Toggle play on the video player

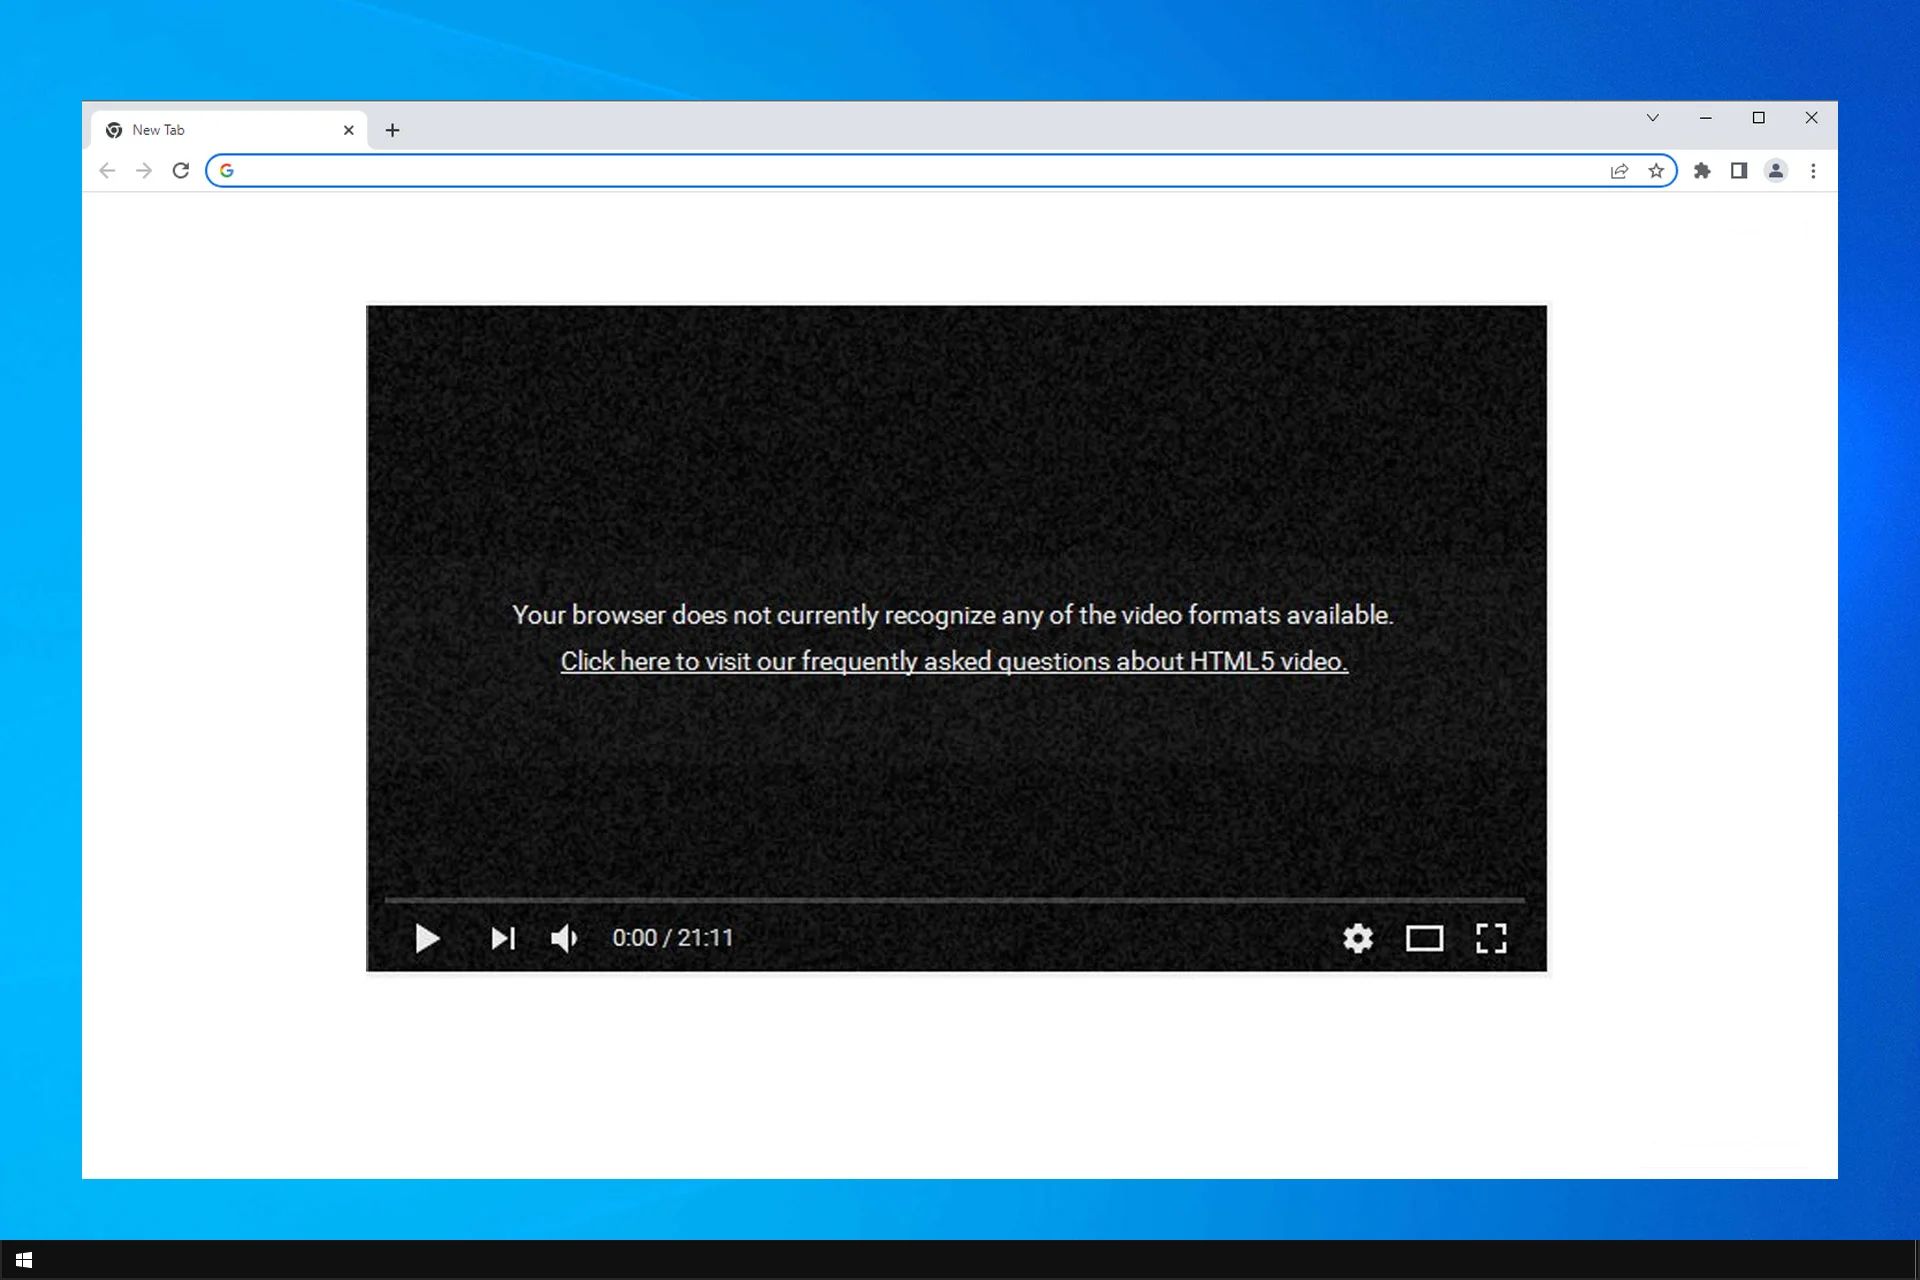[x=427, y=938]
